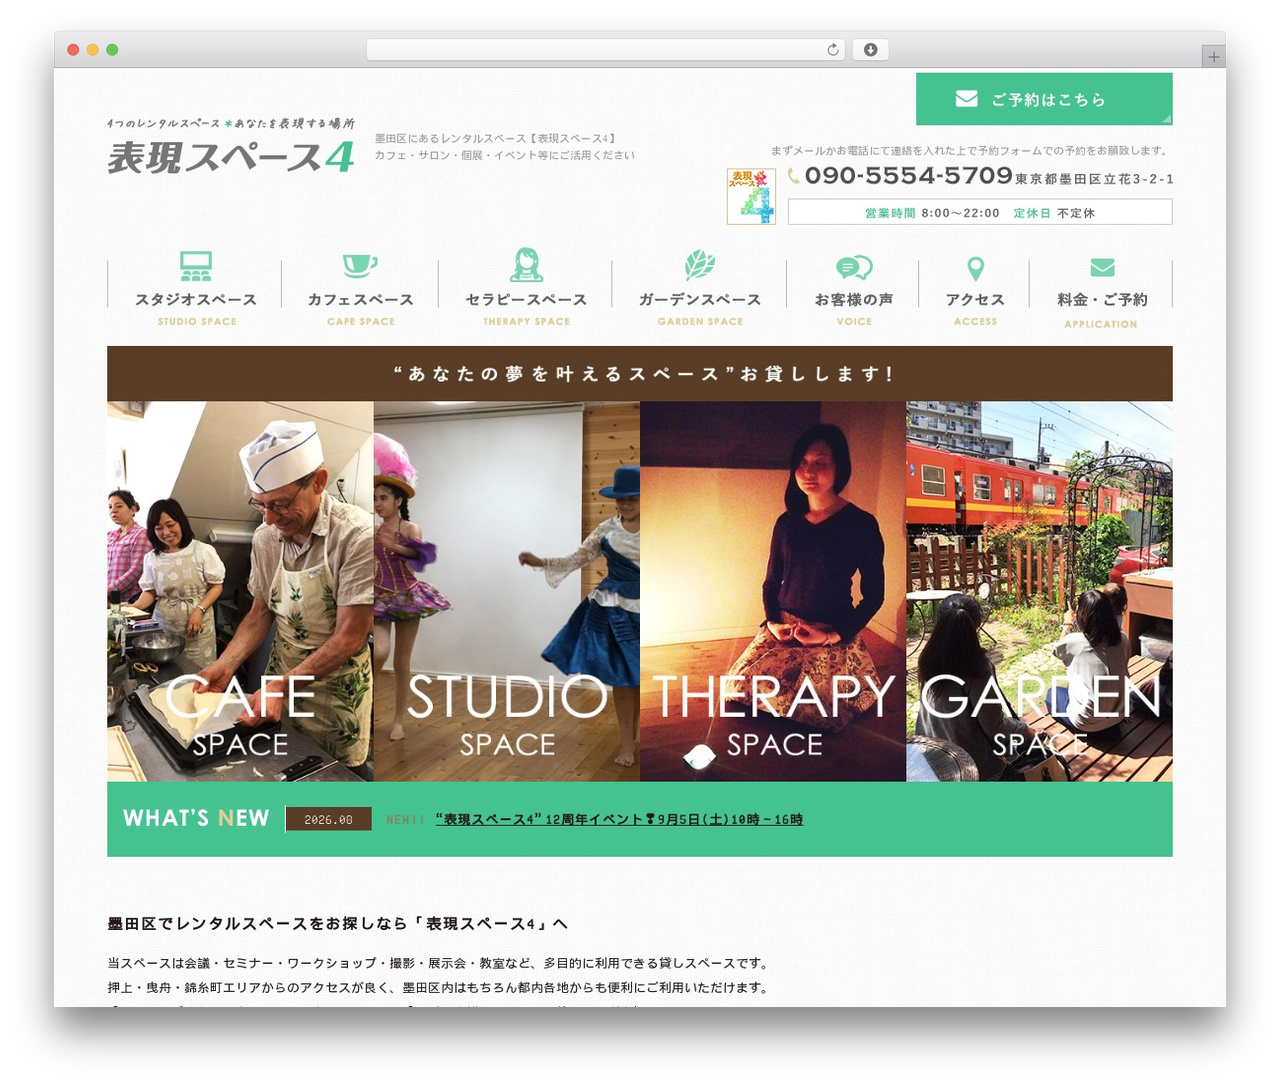Screen dimensions: 1280x1084
Task: Select the CAFE SPACE photo panel
Action: click(x=240, y=591)
